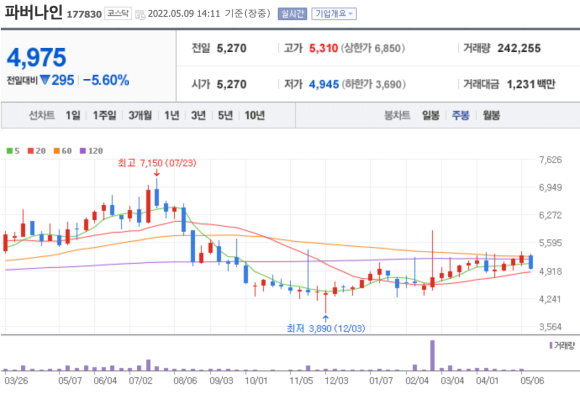This screenshot has width=580, height=394.
Task: Click the calendar icon beside the date
Action: click(x=140, y=15)
